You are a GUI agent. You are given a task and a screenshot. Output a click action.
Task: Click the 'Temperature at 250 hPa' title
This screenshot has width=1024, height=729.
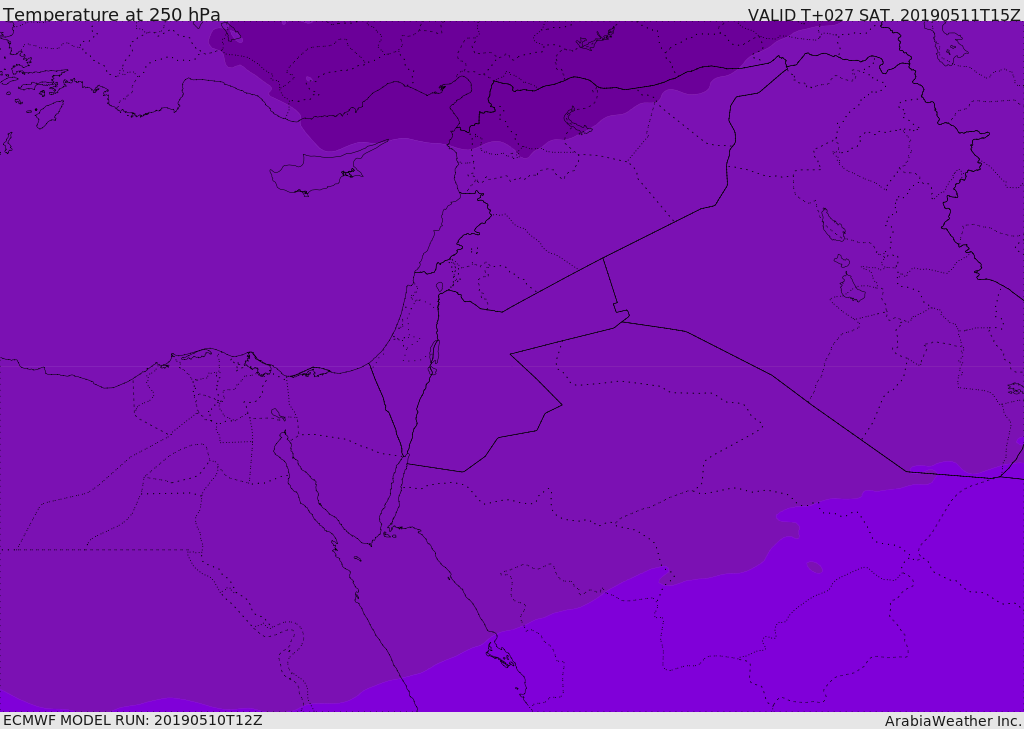pos(112,14)
